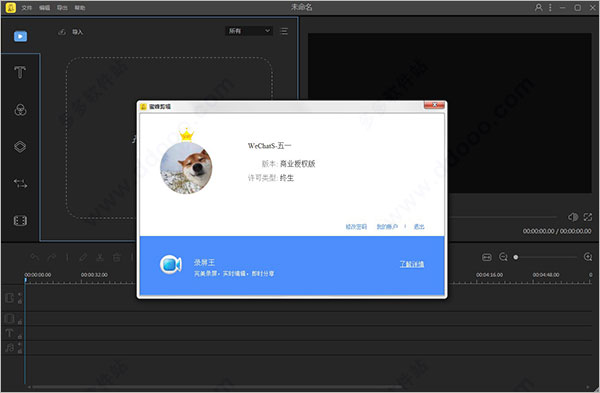
Task: Click the 退出 logout link in dialog
Action: [x=419, y=227]
